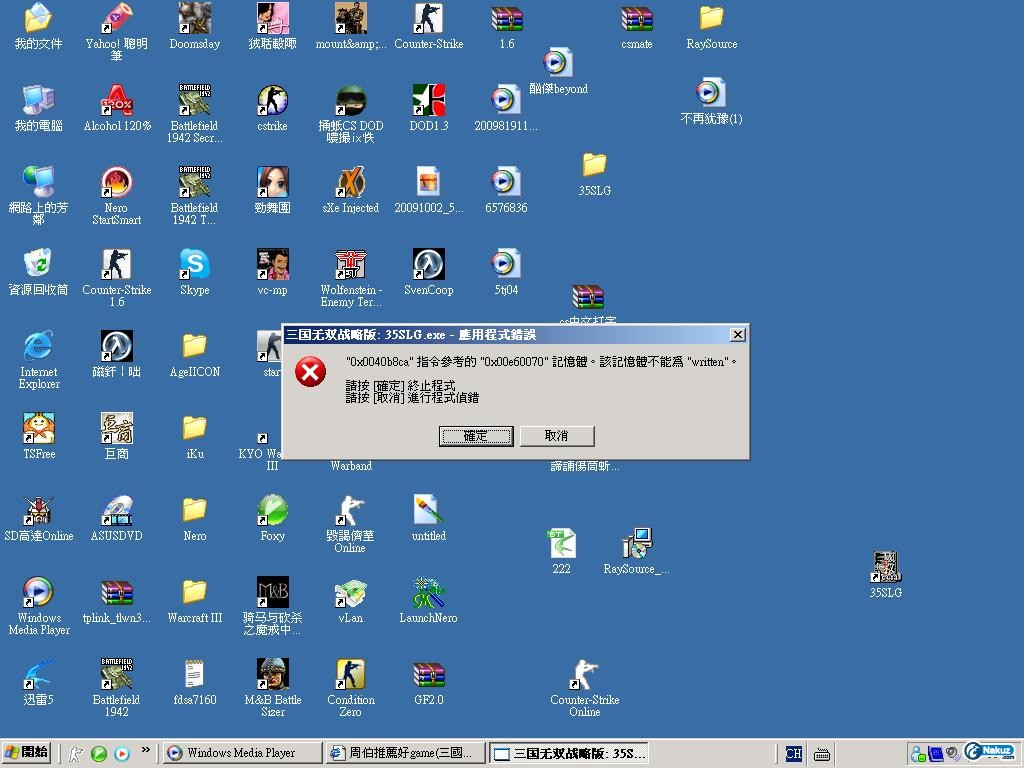Viewport: 1024px width, 768px height.
Task: Open the SvenCoop desktop icon
Action: click(x=428, y=266)
